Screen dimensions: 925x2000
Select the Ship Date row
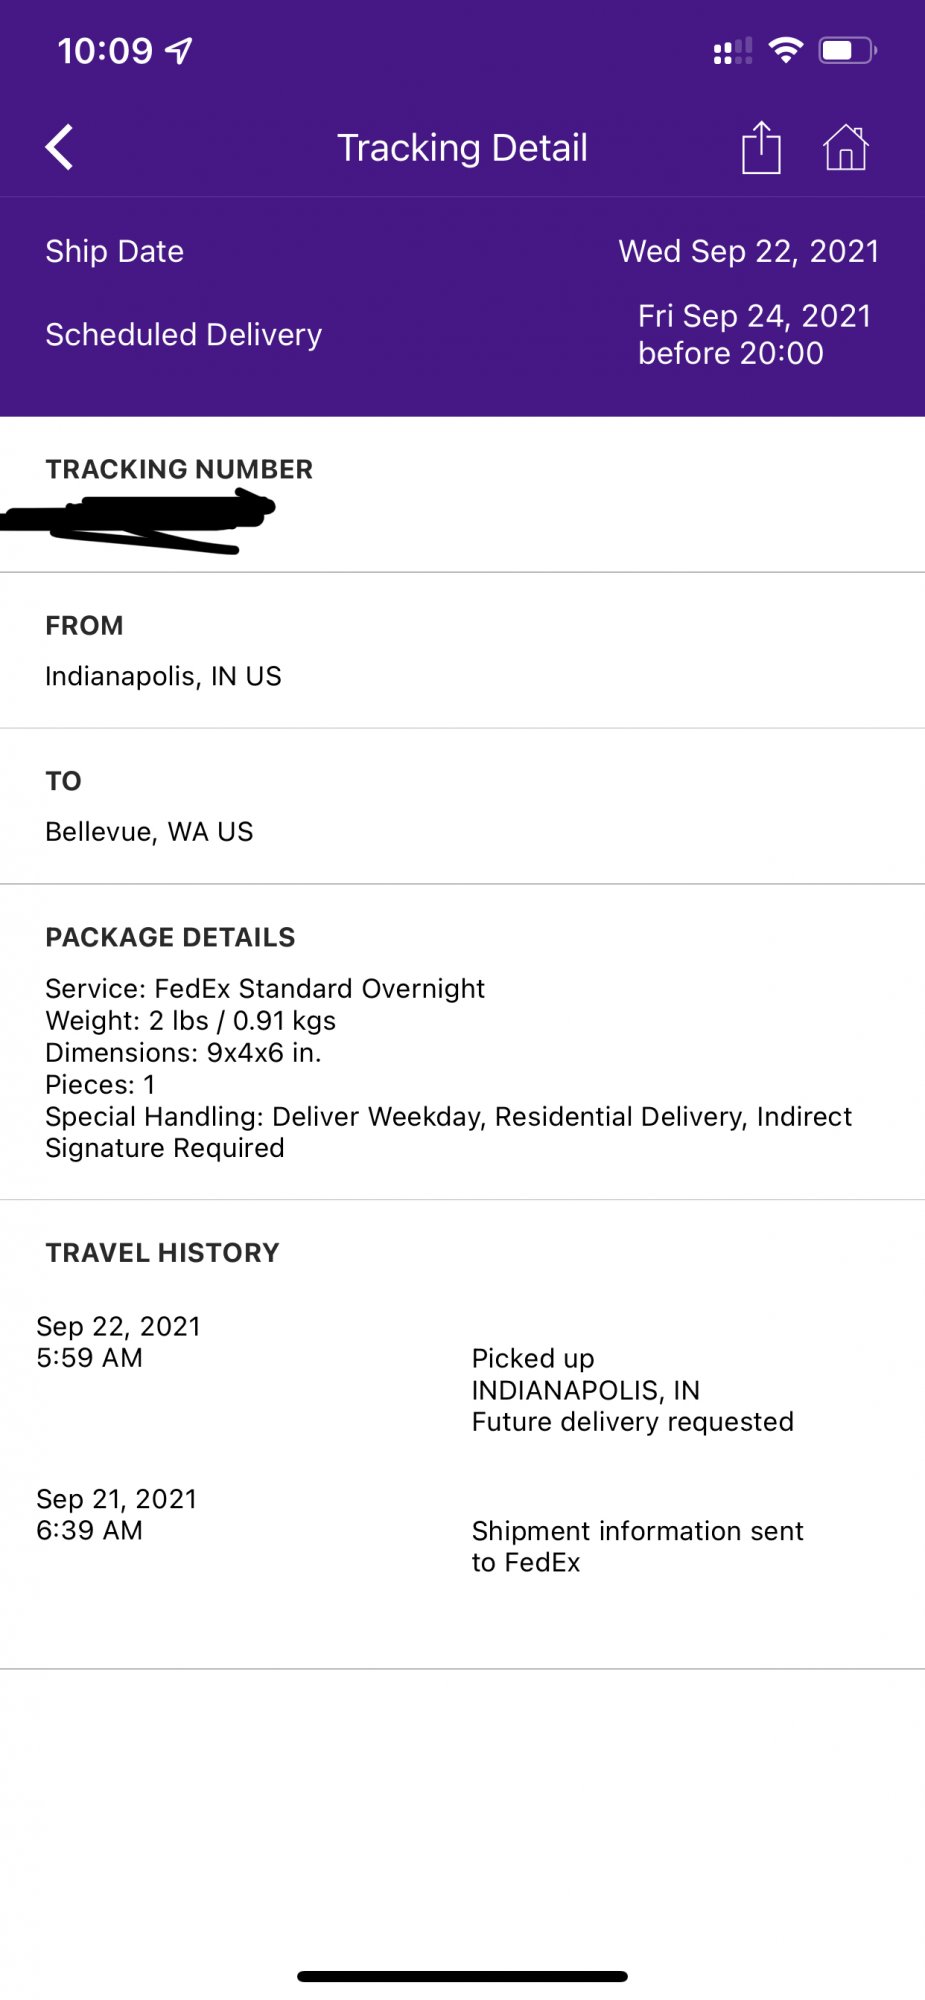point(462,251)
